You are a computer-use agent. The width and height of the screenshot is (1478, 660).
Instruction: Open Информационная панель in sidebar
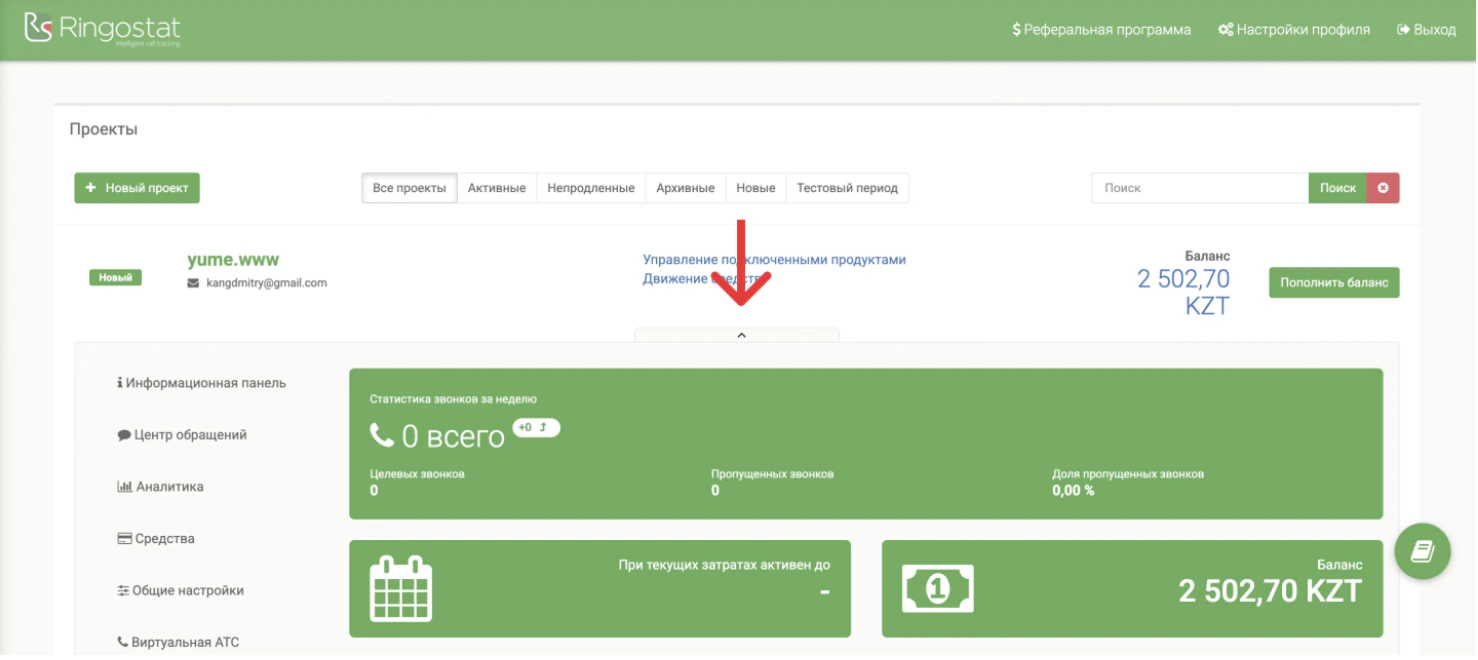[201, 383]
